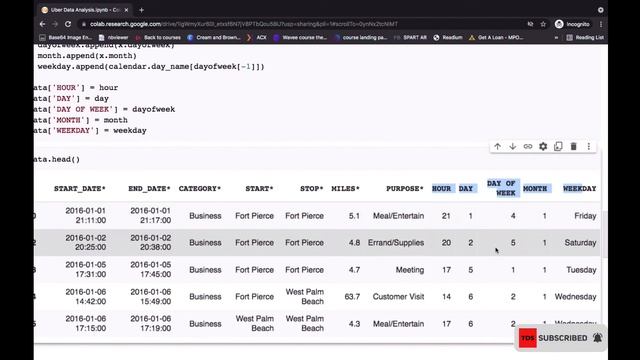Move cell down with the down arrow

tap(513, 146)
